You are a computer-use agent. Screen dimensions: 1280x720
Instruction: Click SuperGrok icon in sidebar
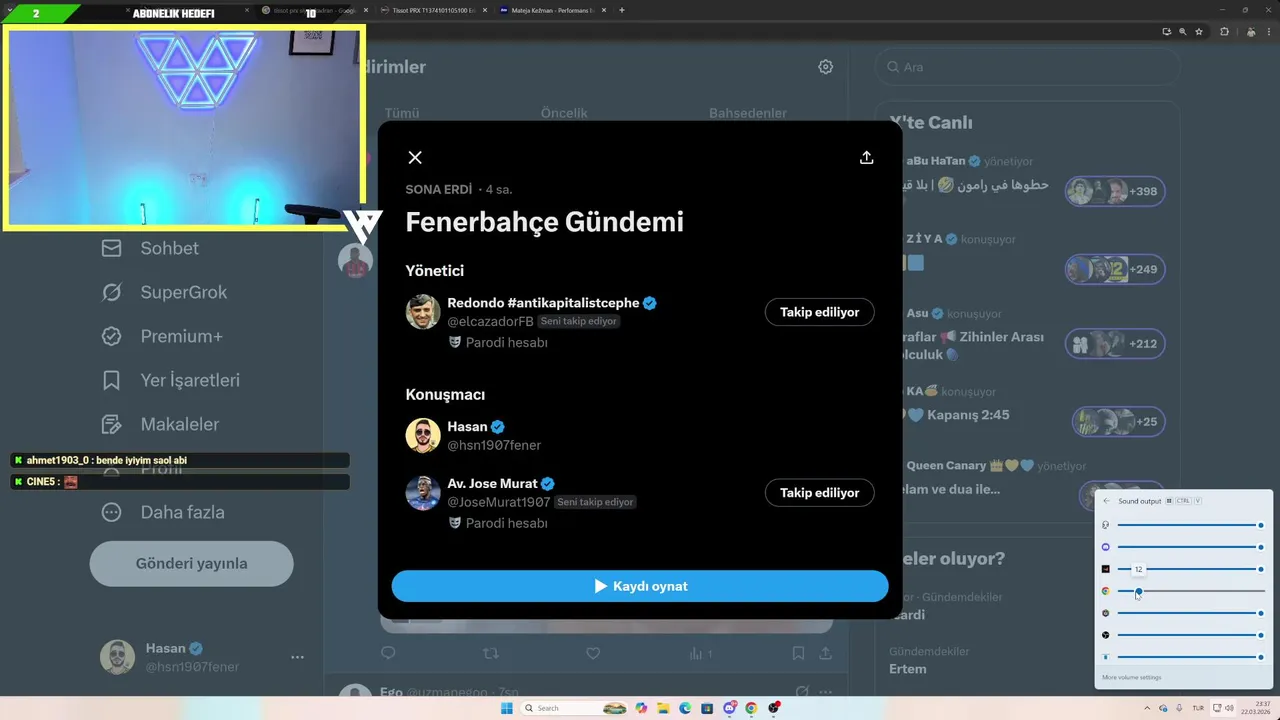click(x=112, y=292)
